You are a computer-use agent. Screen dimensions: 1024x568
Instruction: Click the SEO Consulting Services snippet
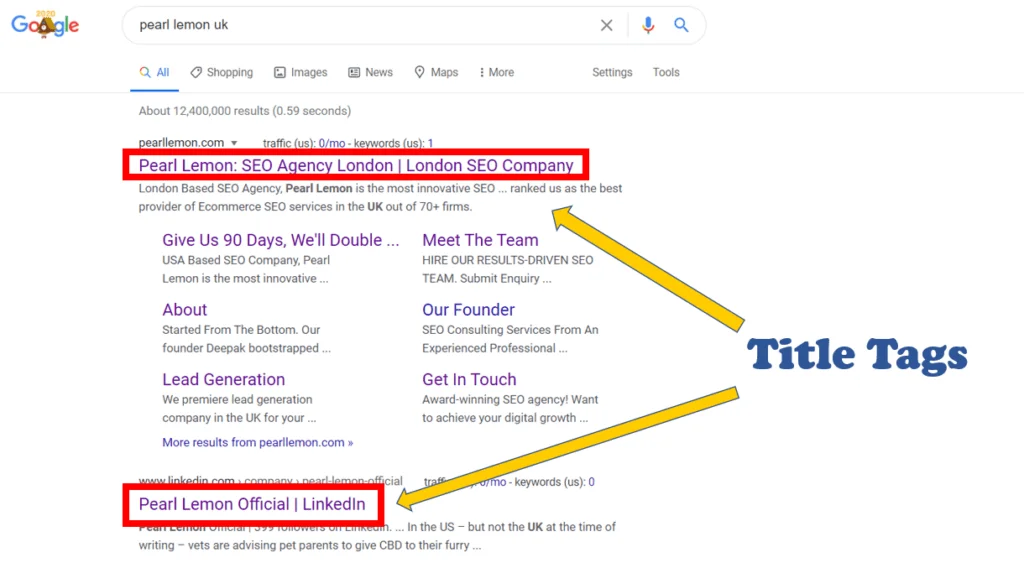pos(510,339)
